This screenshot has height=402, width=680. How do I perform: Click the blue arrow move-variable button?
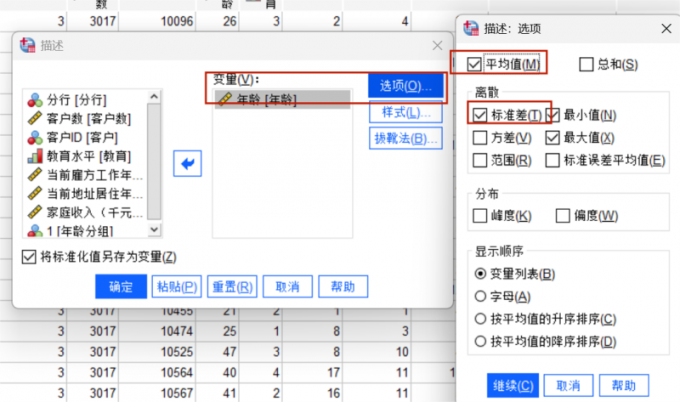187,161
